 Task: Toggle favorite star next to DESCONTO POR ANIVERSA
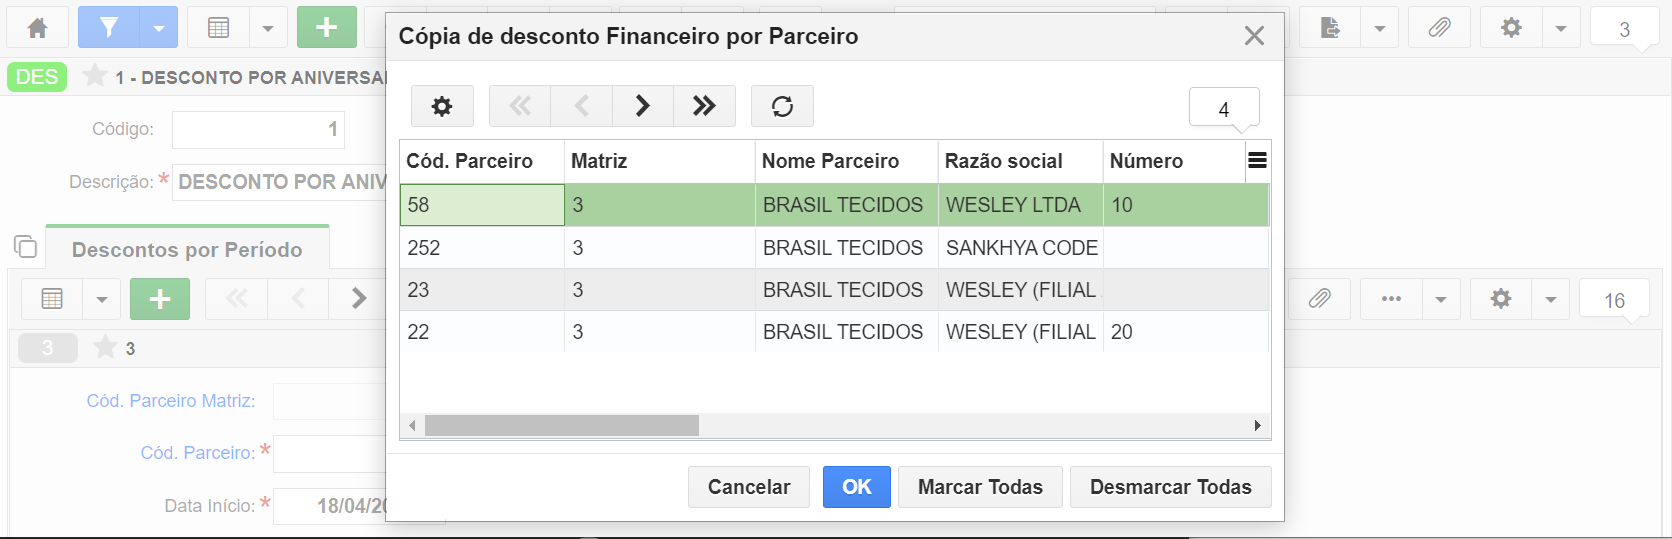pos(95,76)
